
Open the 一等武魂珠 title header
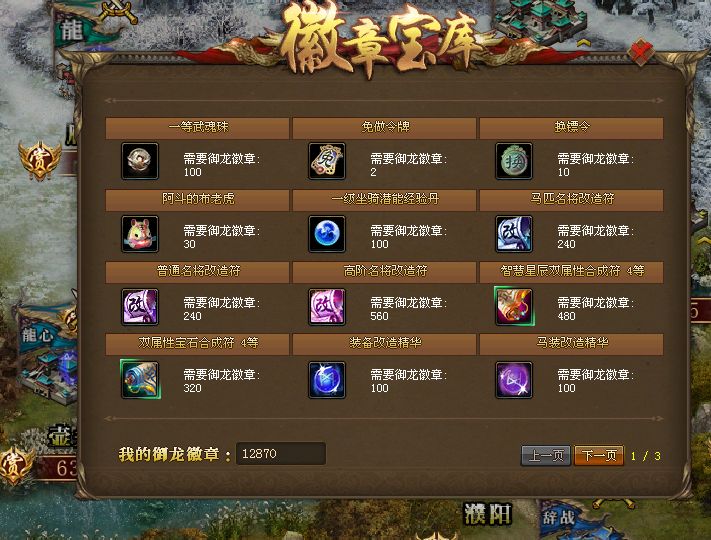click(x=197, y=127)
